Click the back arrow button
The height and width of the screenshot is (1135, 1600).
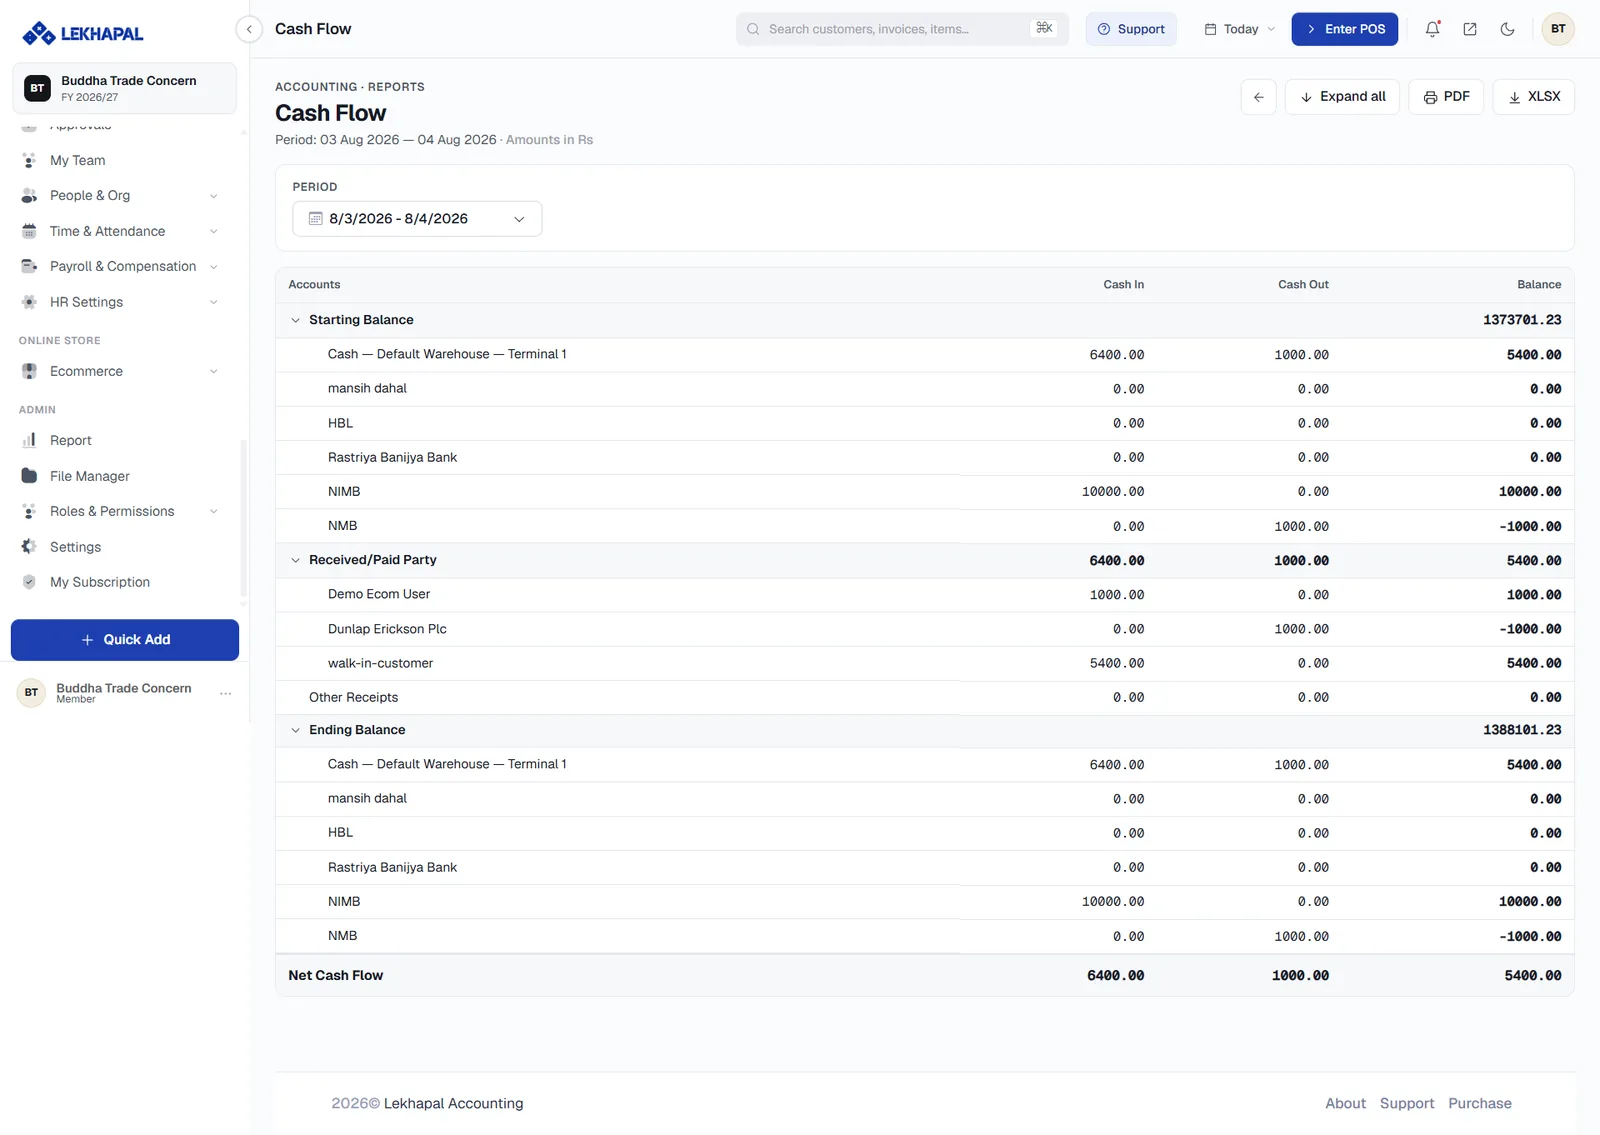[1258, 97]
